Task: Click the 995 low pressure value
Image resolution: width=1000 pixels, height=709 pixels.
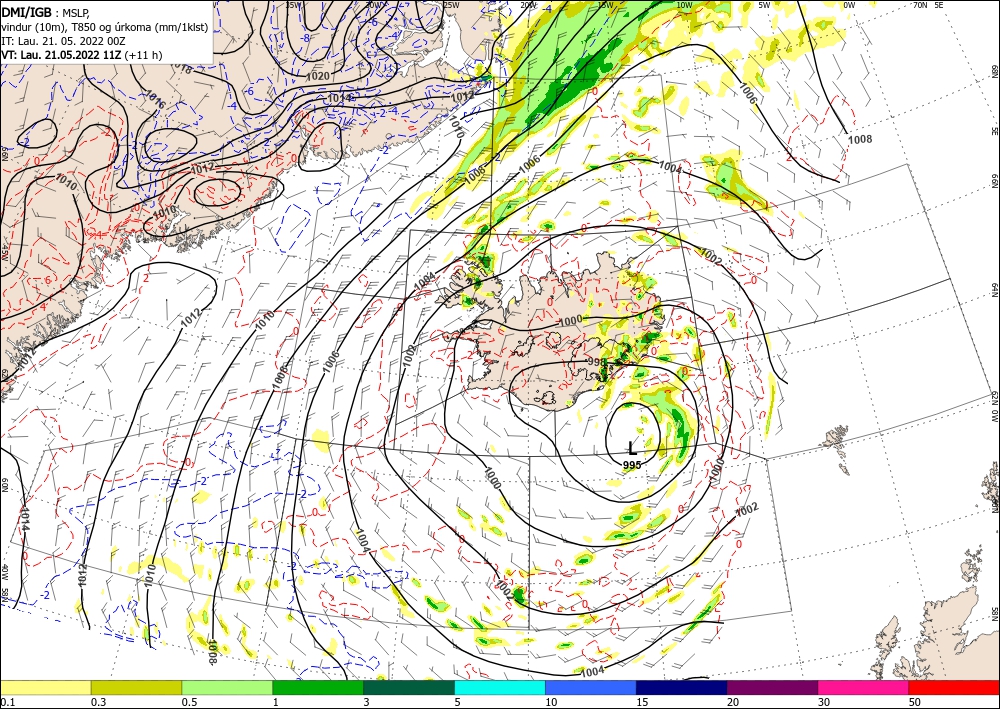Action: pos(631,465)
